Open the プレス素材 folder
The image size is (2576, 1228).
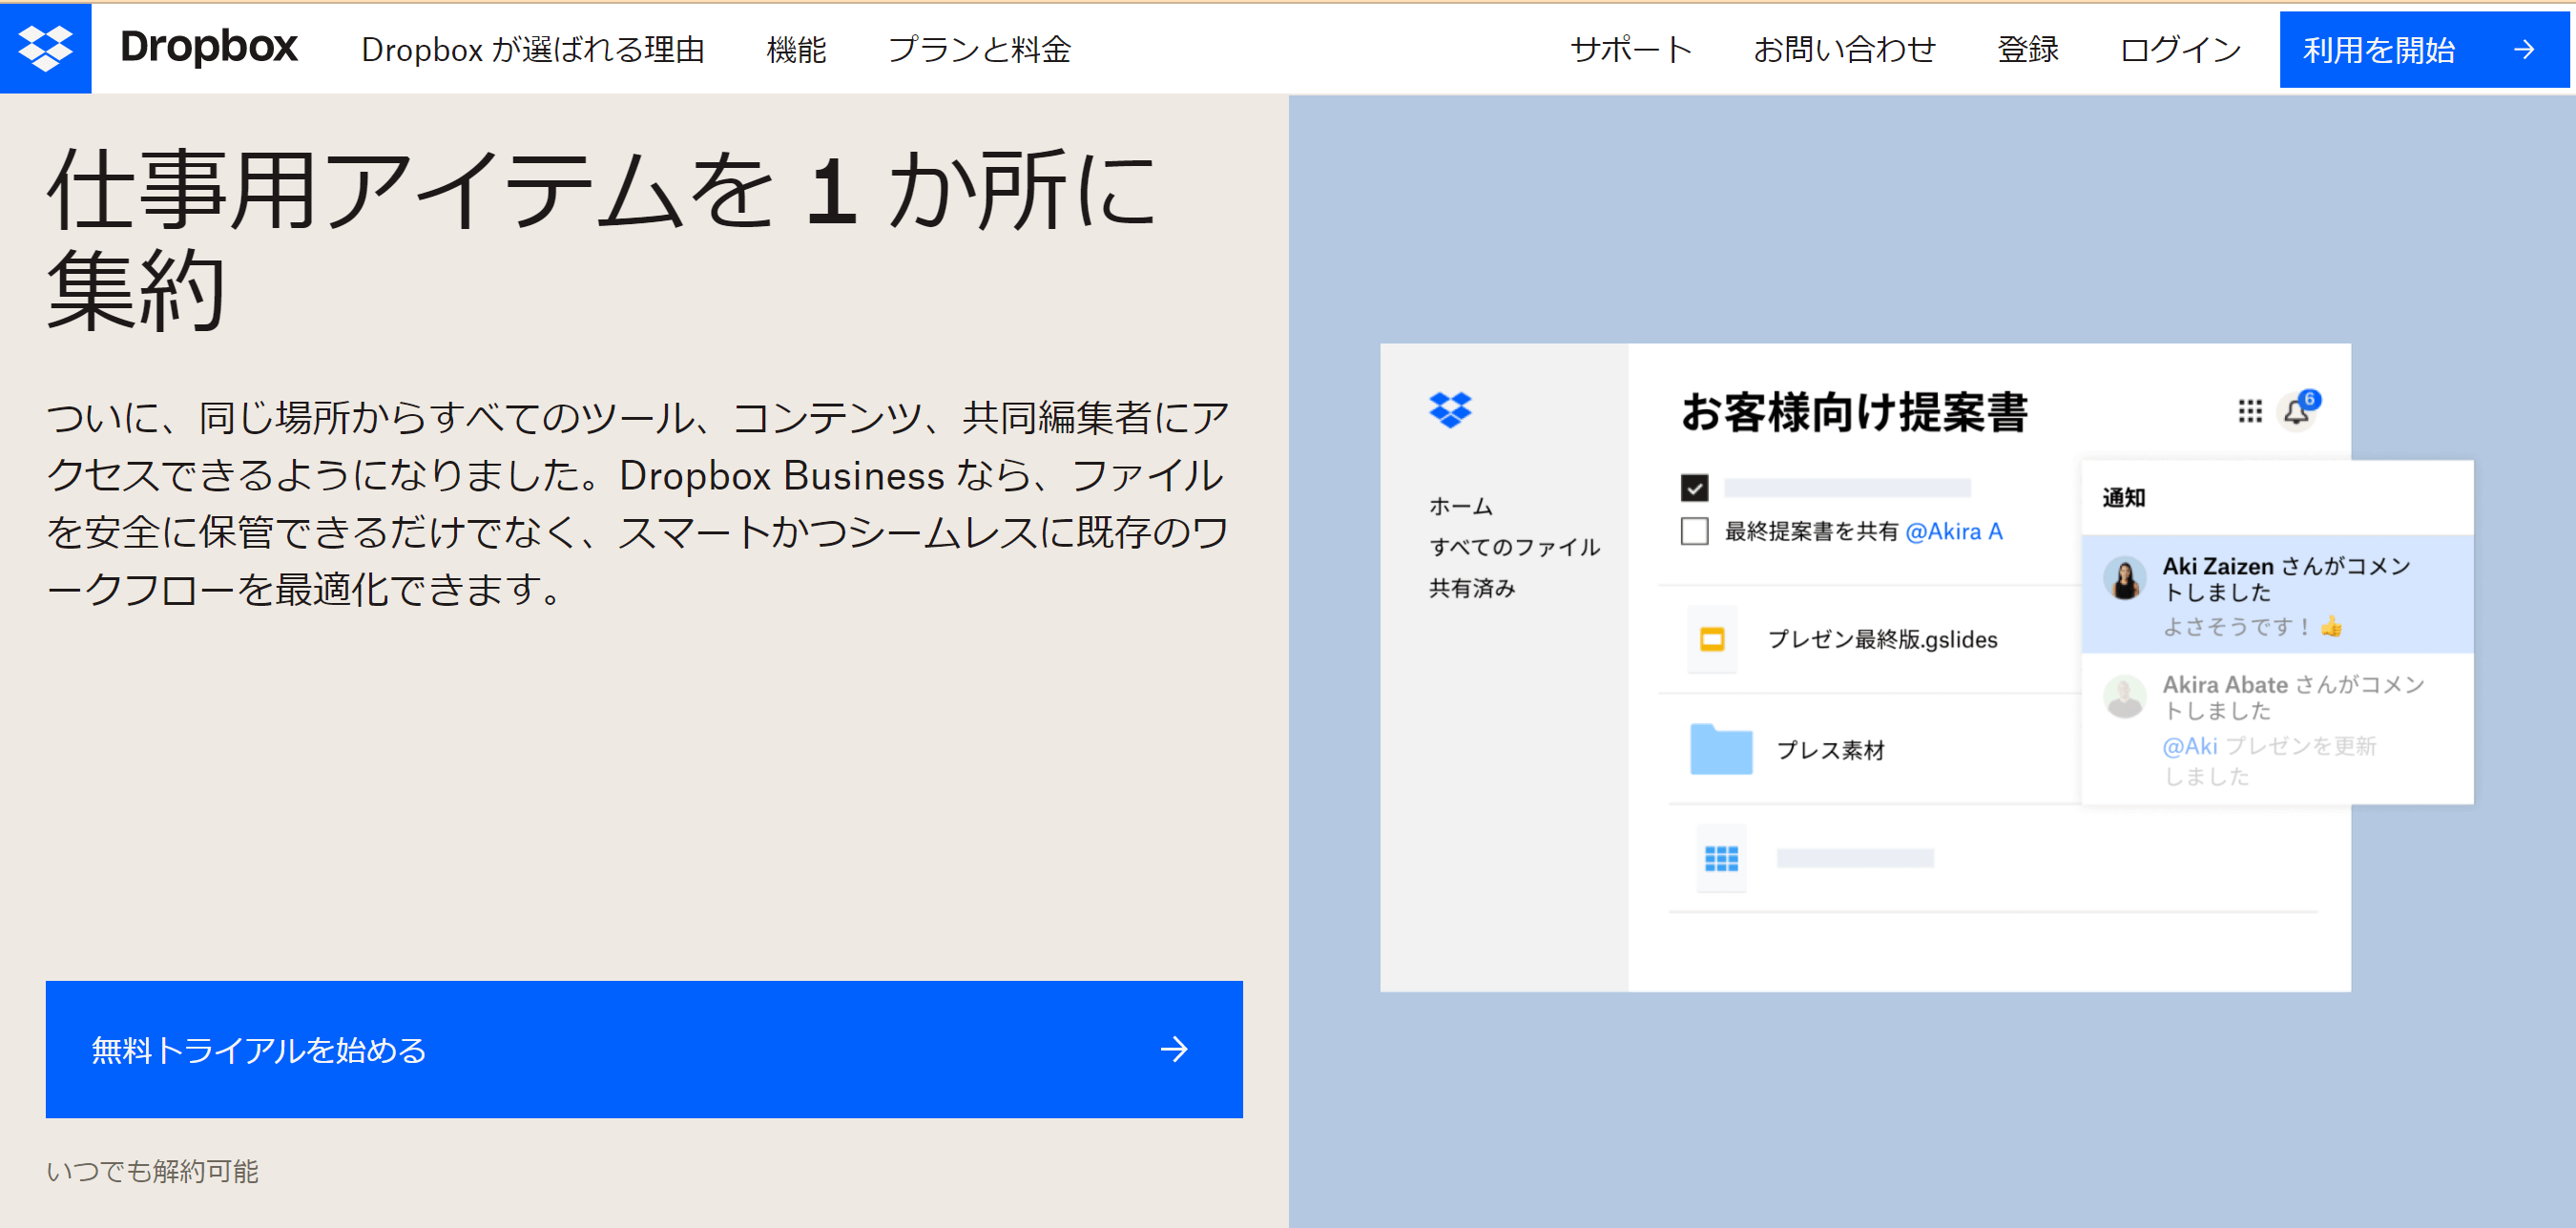click(x=1830, y=750)
